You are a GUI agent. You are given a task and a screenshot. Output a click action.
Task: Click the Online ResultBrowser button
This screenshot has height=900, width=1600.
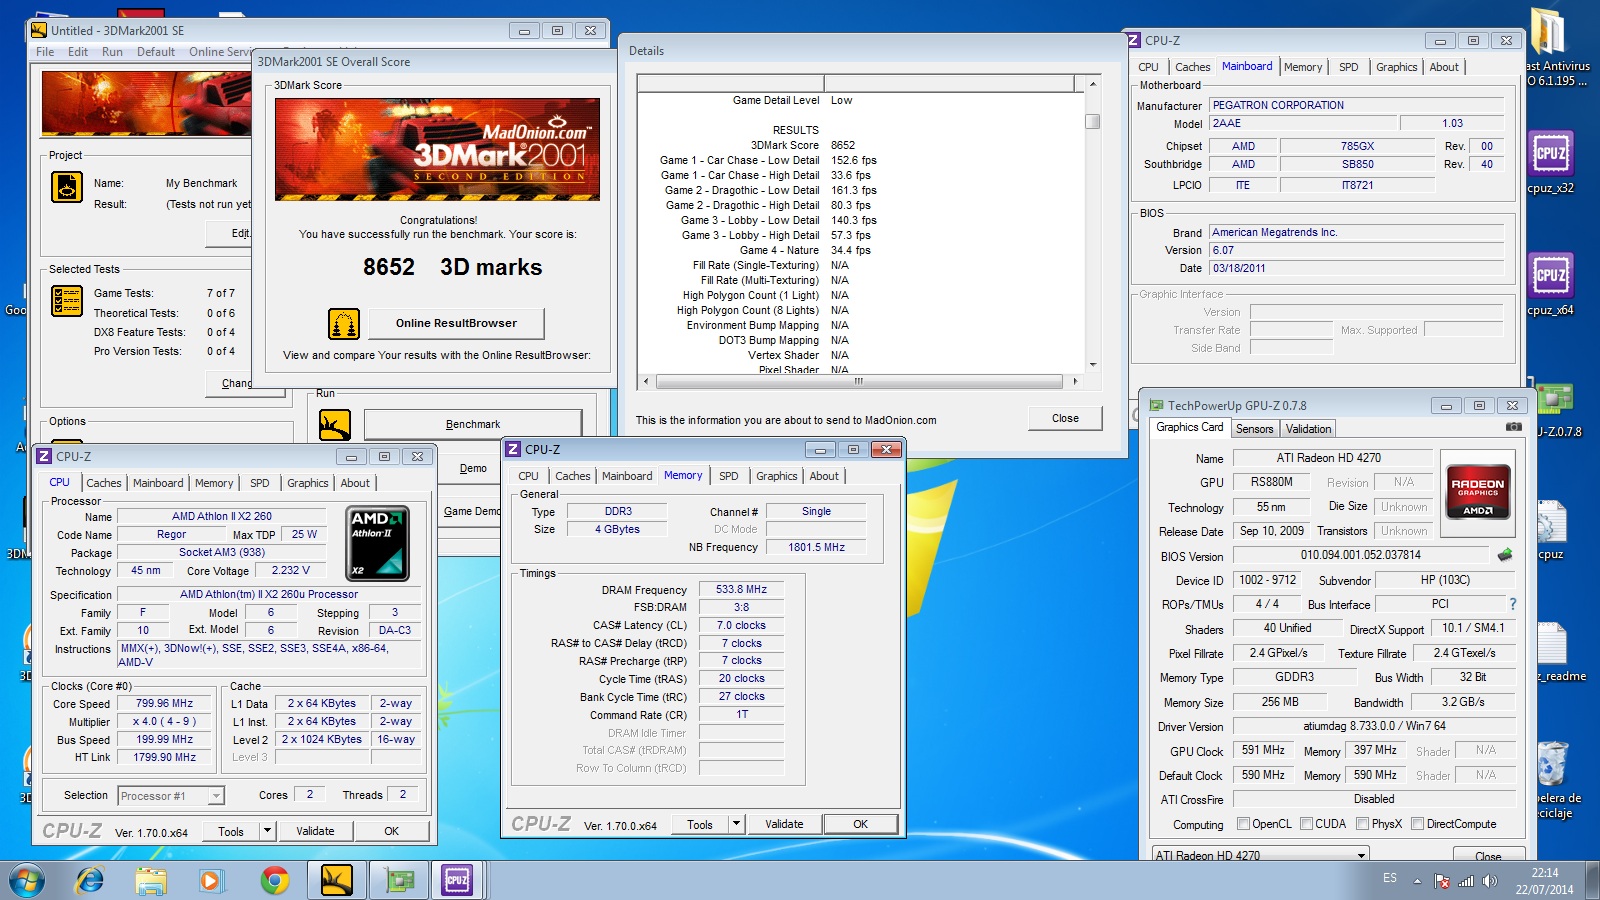click(x=456, y=323)
